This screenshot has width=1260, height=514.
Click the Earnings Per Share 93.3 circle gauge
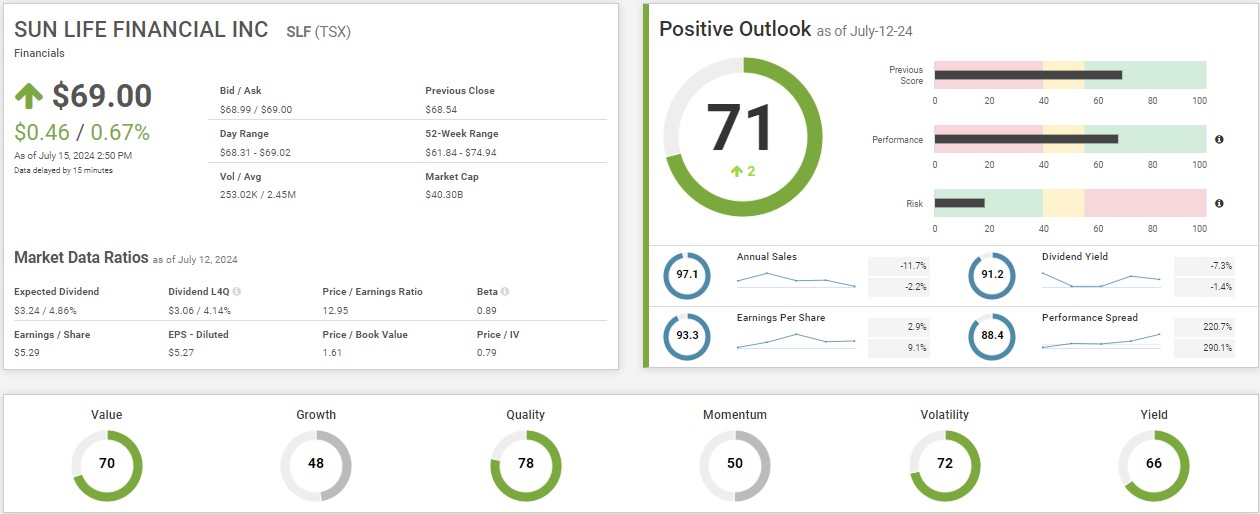tap(687, 336)
